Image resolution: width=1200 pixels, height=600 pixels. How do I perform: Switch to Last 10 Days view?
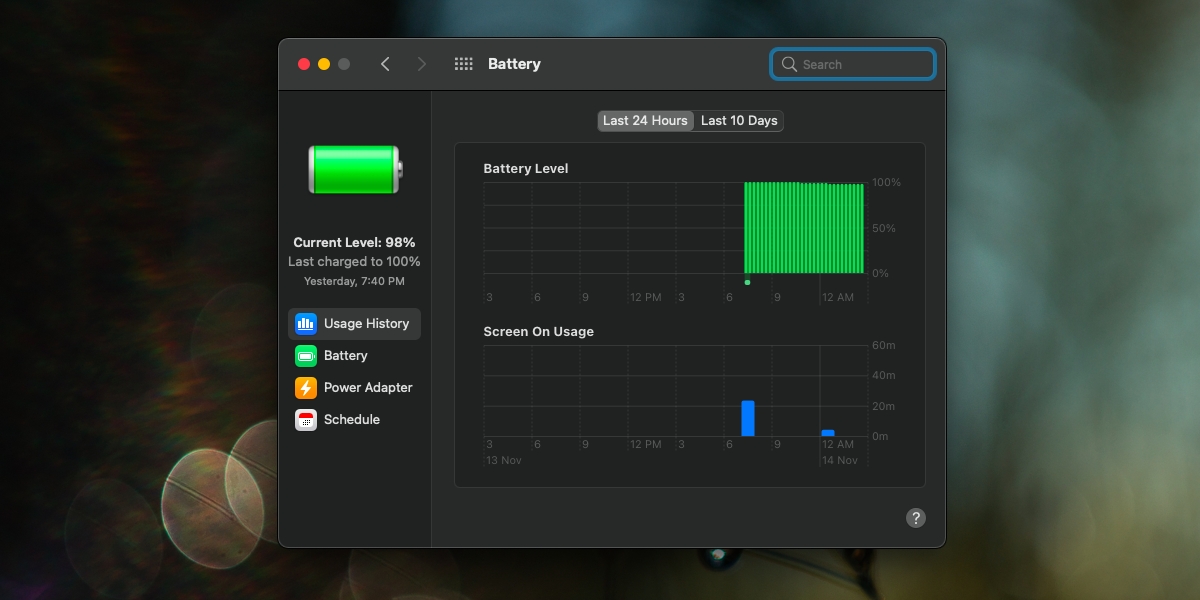pos(739,121)
